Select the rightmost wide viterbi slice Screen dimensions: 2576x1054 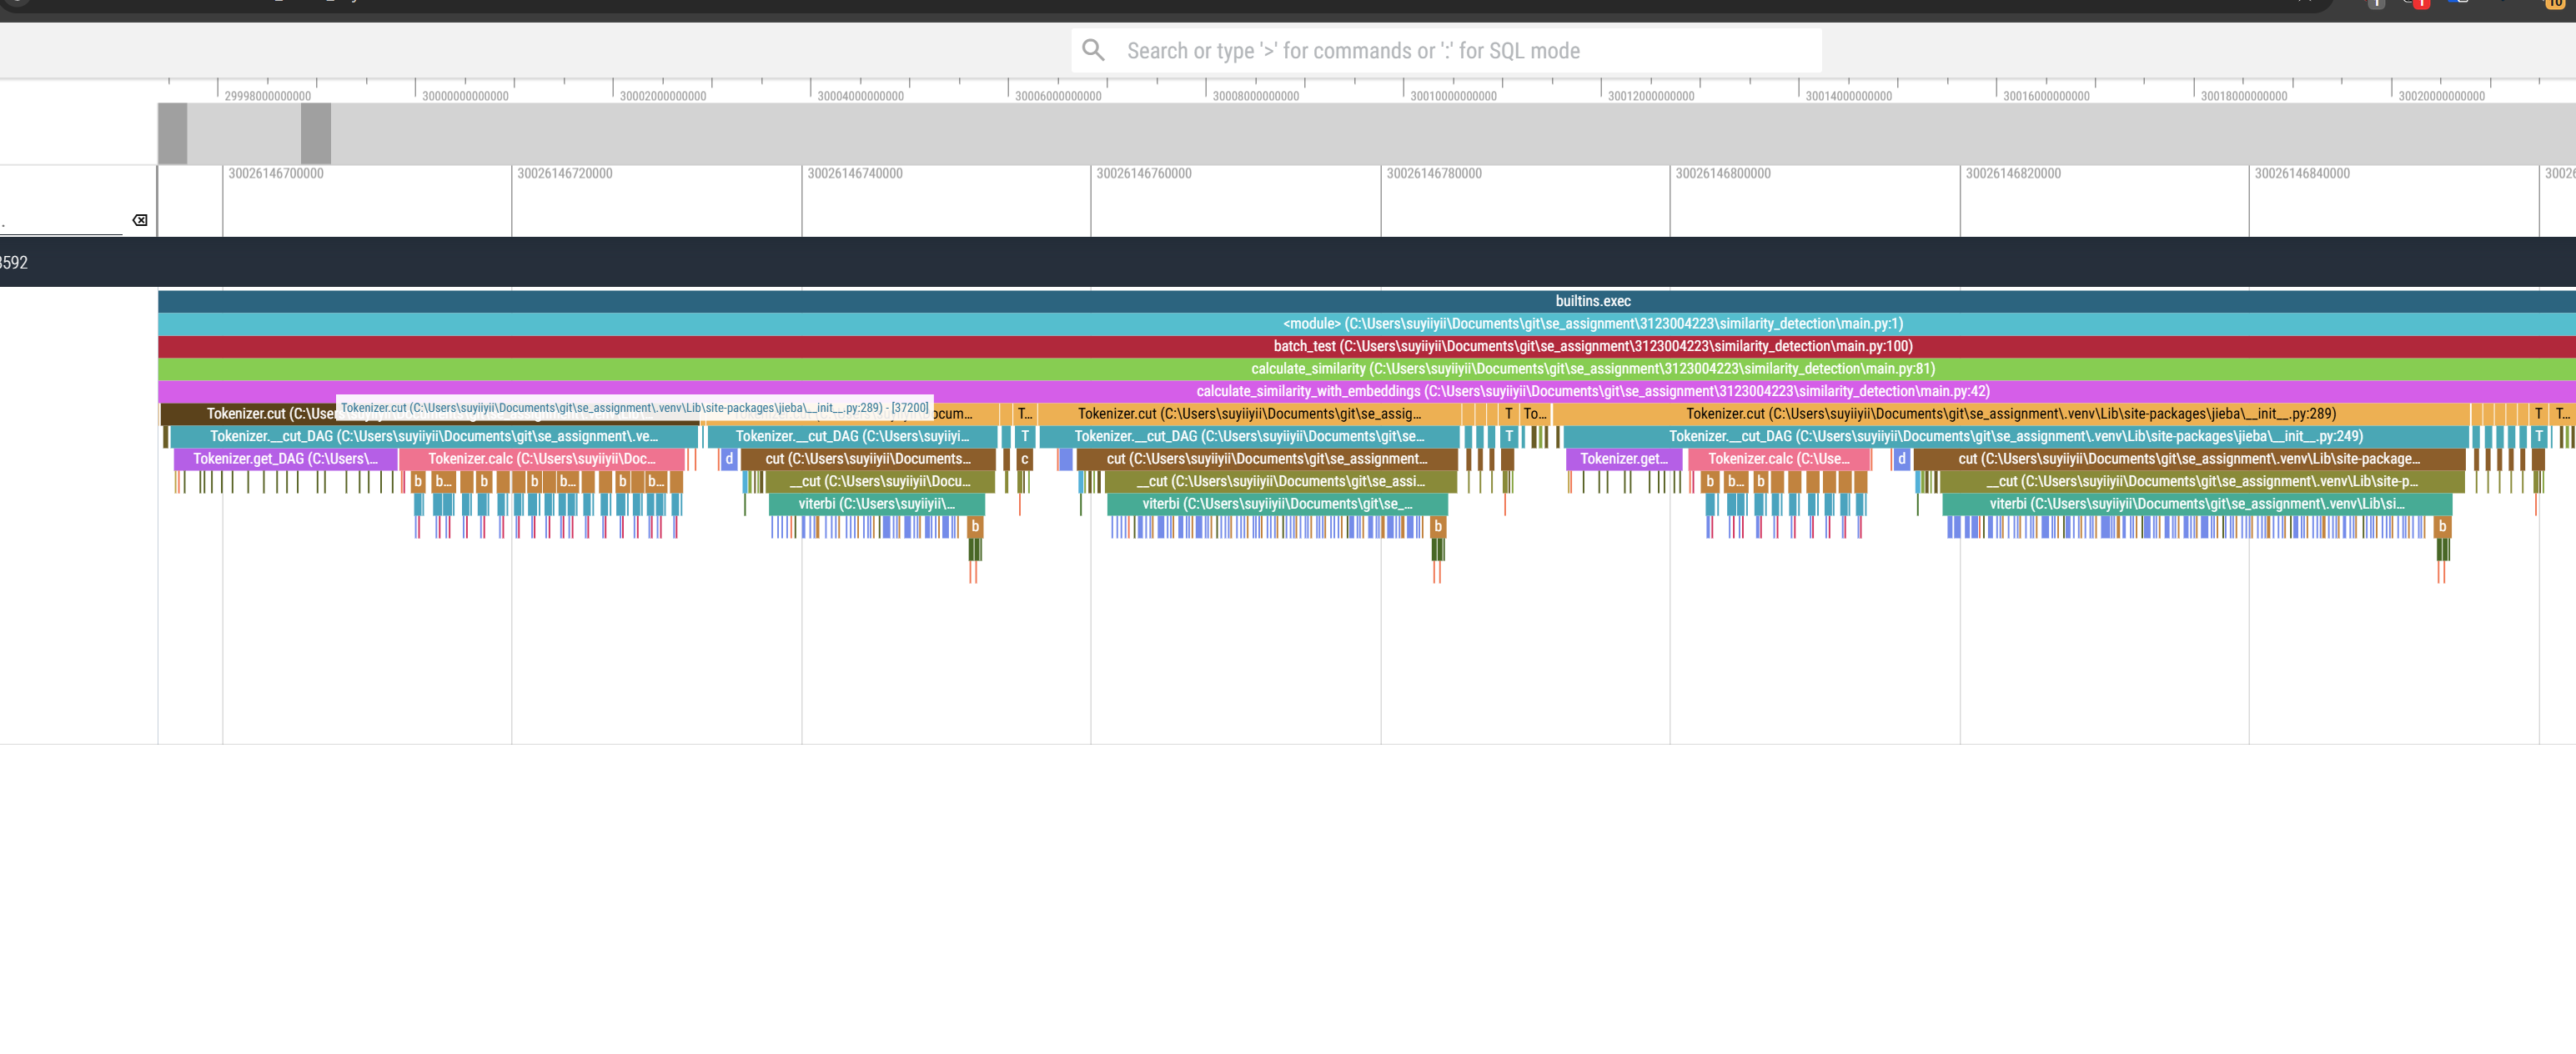pos(2195,504)
